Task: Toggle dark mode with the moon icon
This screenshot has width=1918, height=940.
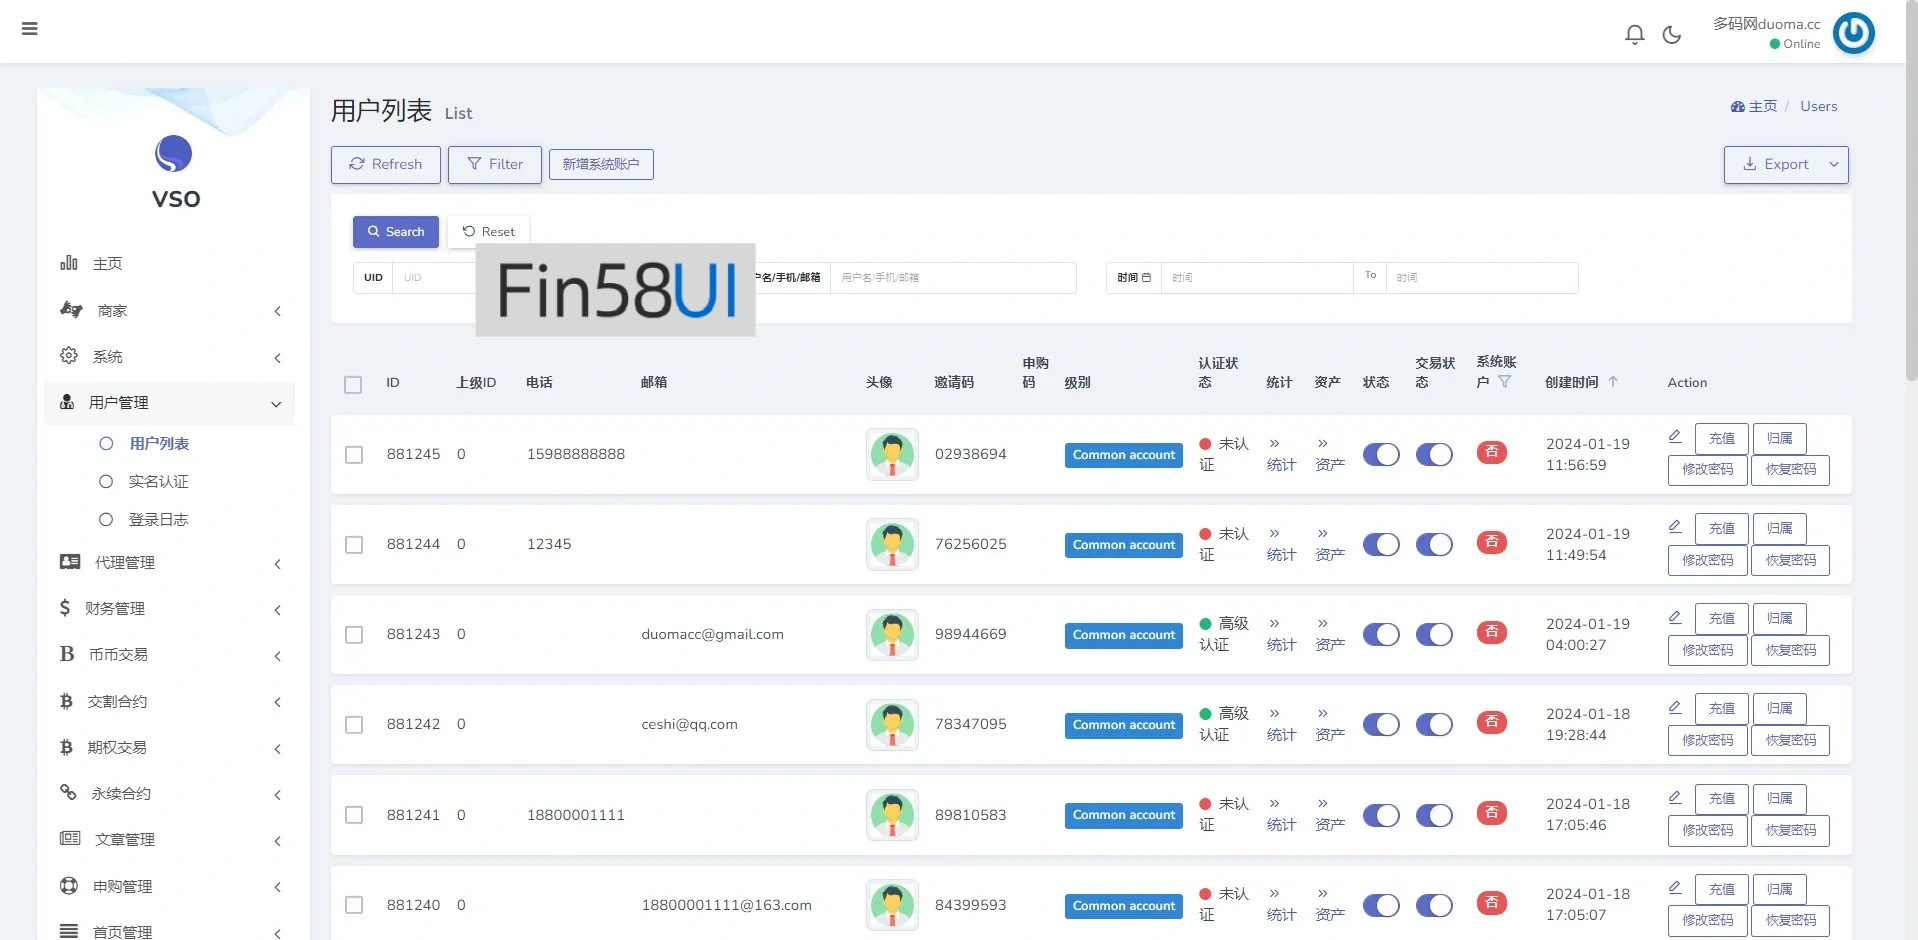Action: tap(1671, 35)
